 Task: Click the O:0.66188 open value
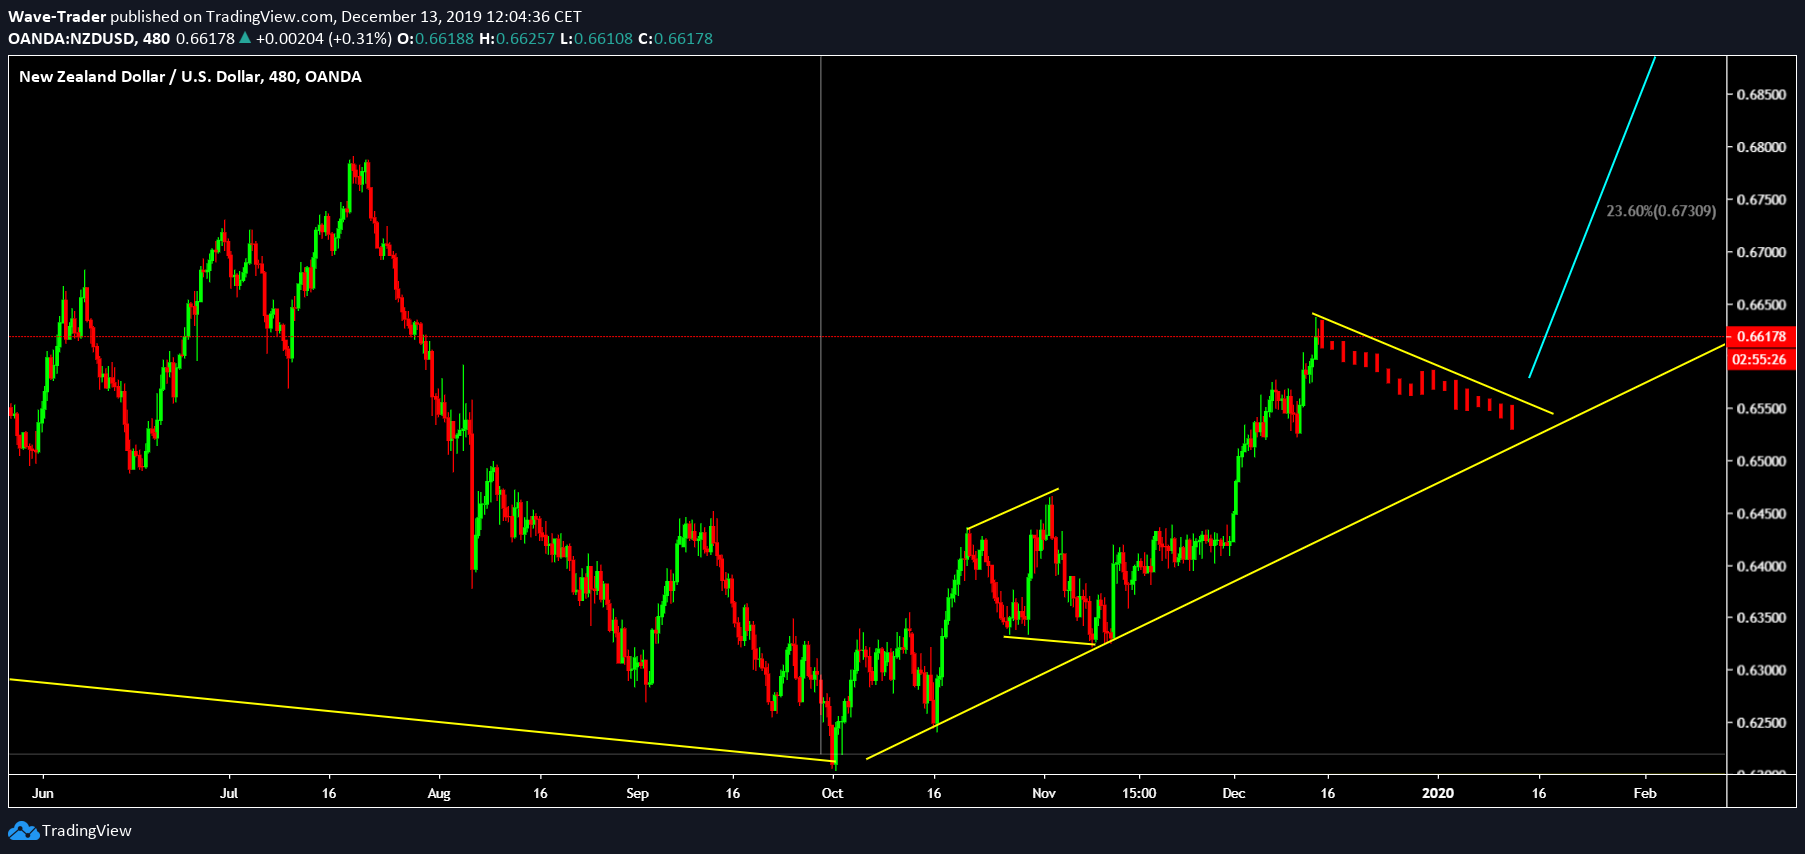click(x=436, y=39)
